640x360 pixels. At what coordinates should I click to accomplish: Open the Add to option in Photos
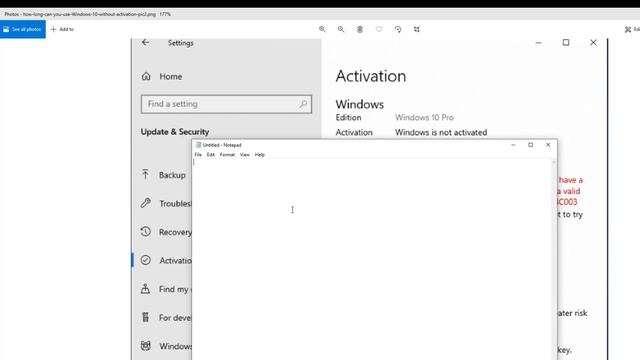click(62, 29)
